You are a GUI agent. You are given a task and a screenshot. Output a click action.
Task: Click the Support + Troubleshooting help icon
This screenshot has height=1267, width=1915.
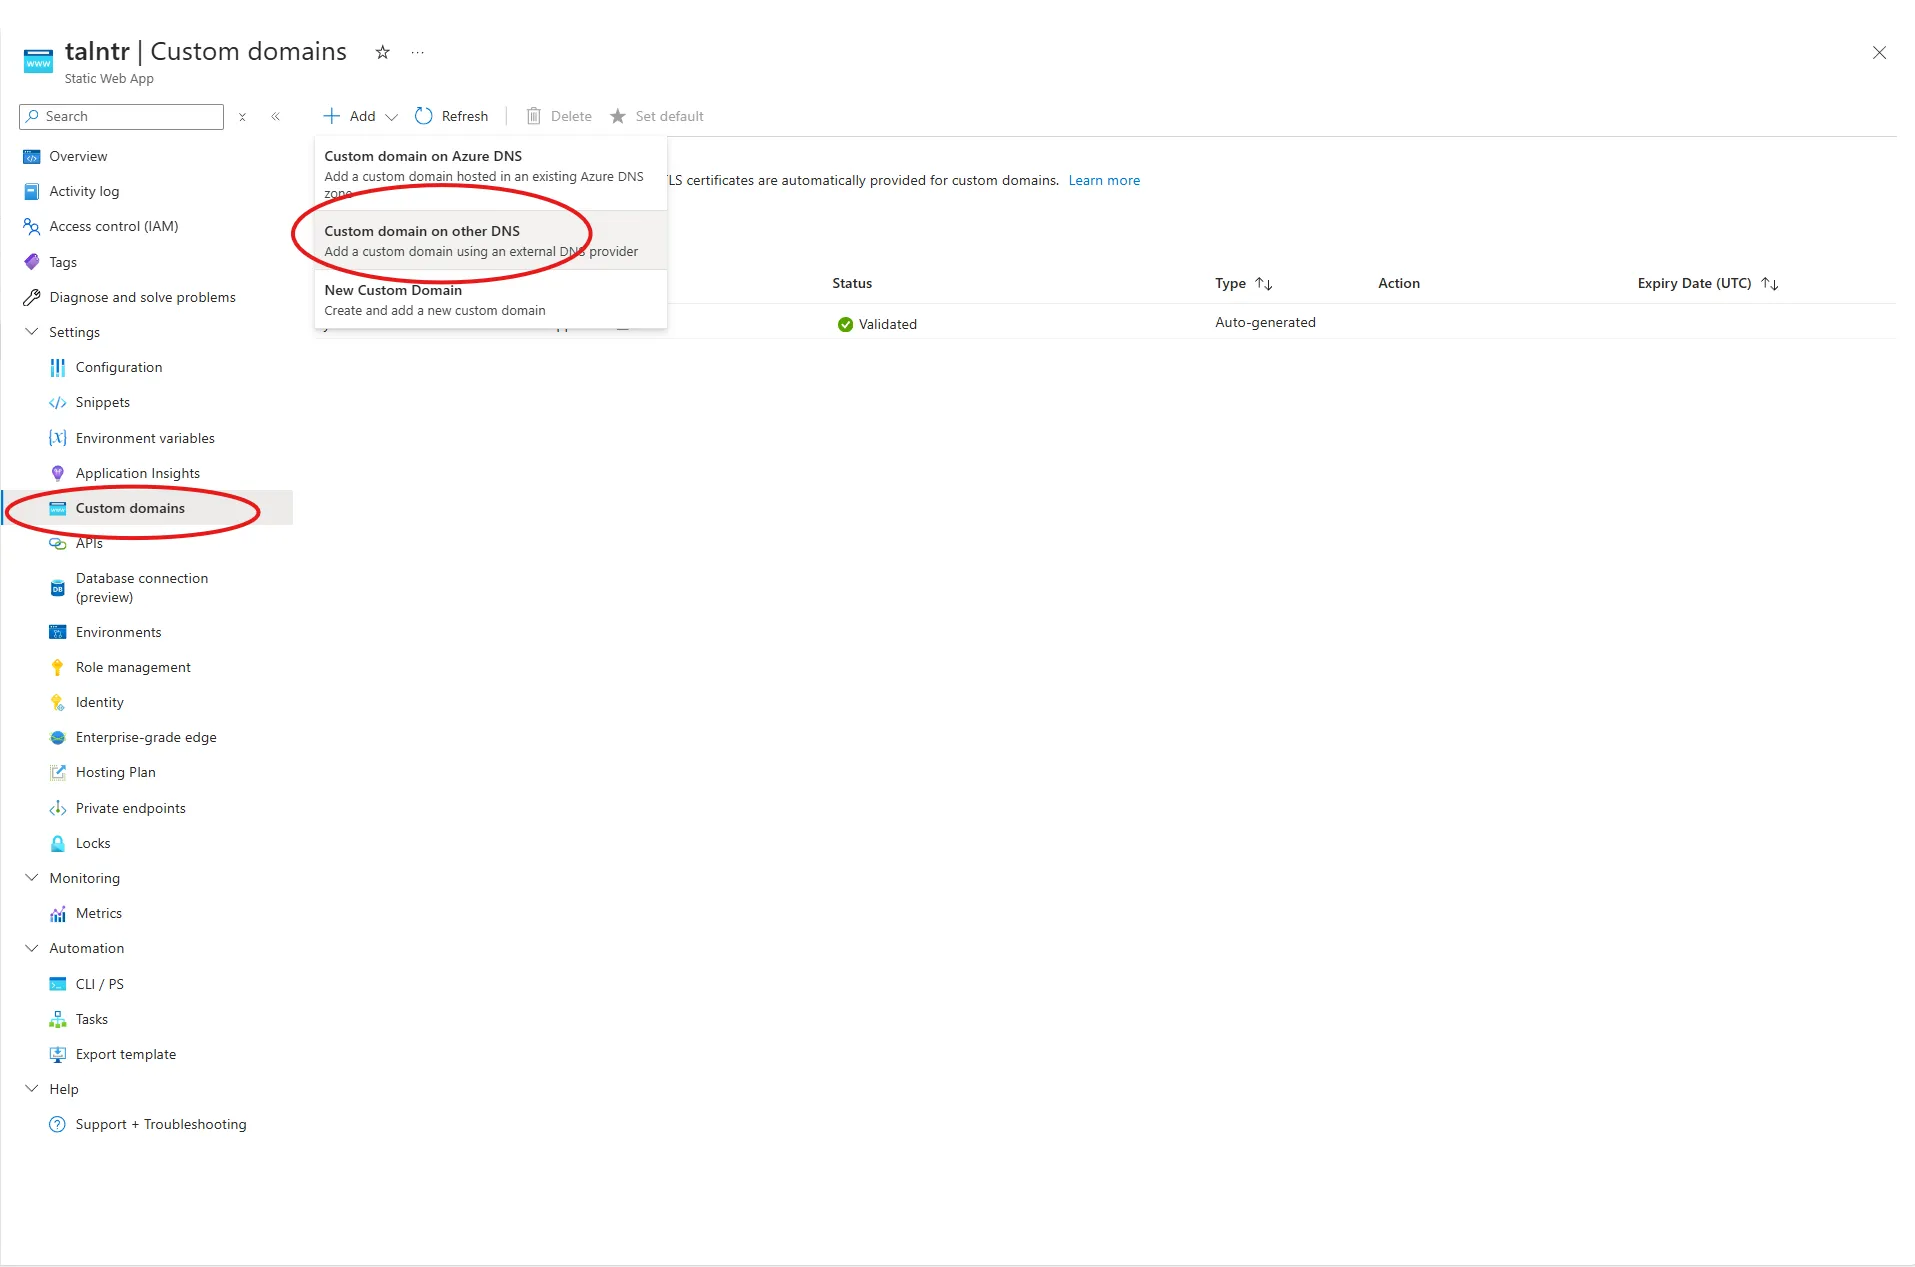58,1125
